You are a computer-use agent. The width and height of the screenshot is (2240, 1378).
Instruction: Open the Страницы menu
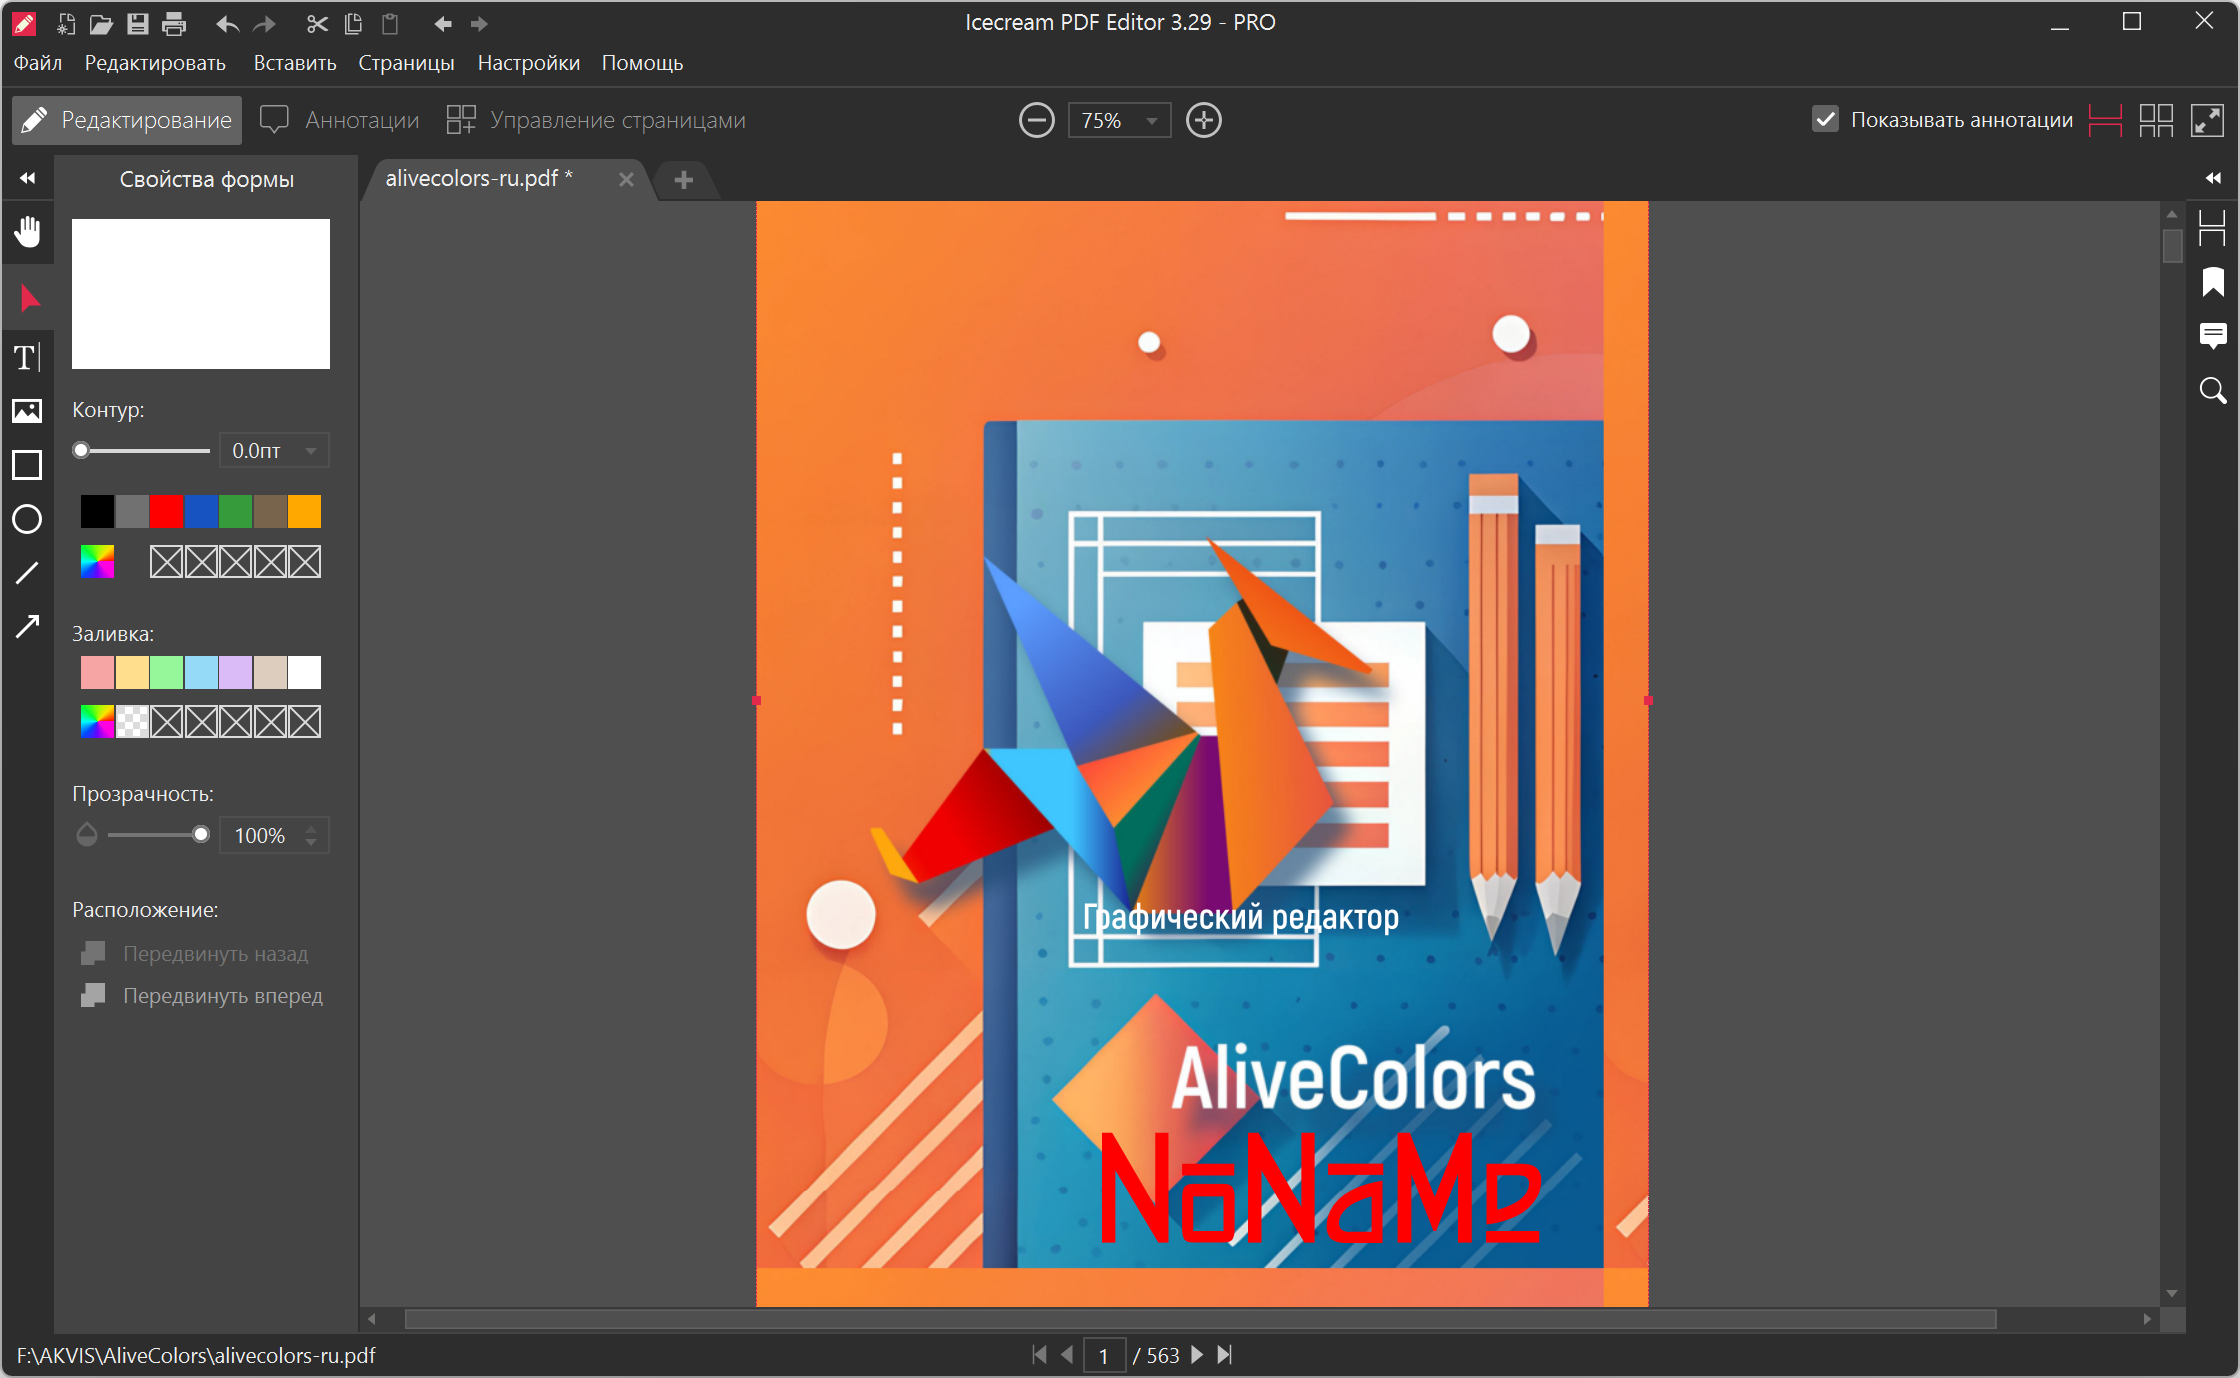[x=406, y=63]
